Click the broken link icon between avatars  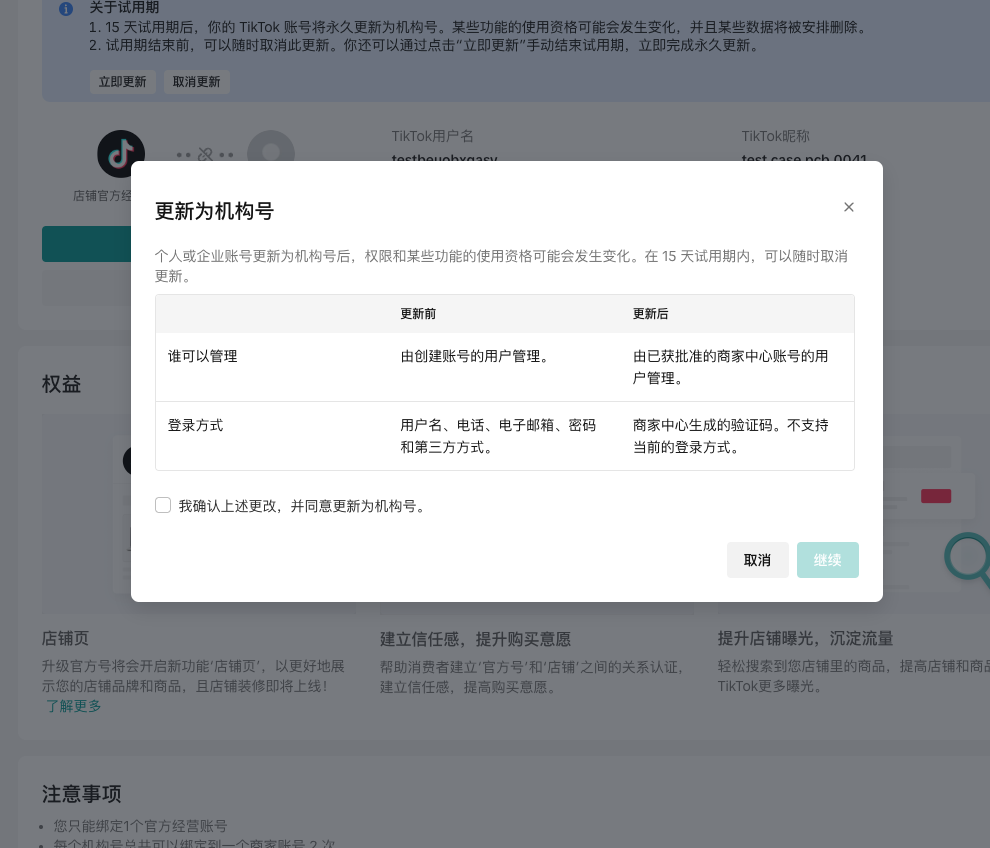205,155
